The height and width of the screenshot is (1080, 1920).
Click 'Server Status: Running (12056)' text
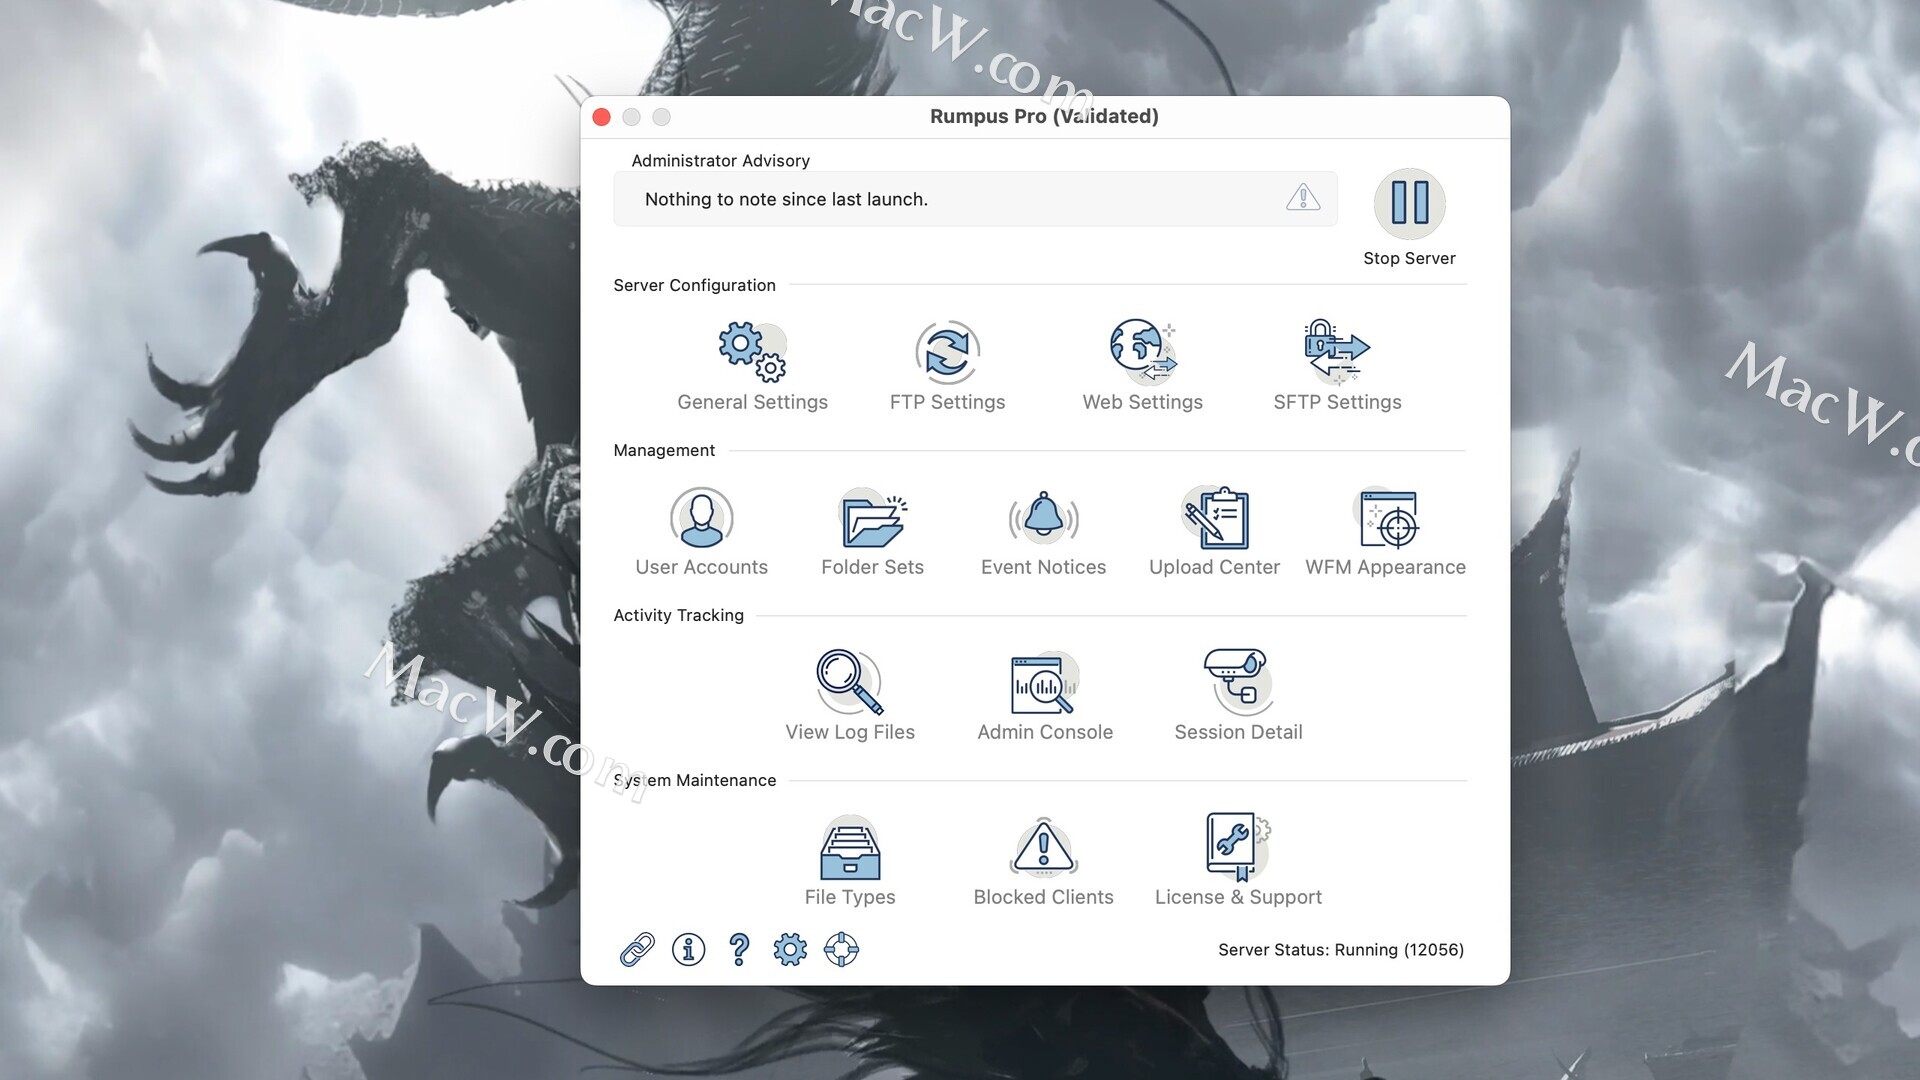(1341, 950)
